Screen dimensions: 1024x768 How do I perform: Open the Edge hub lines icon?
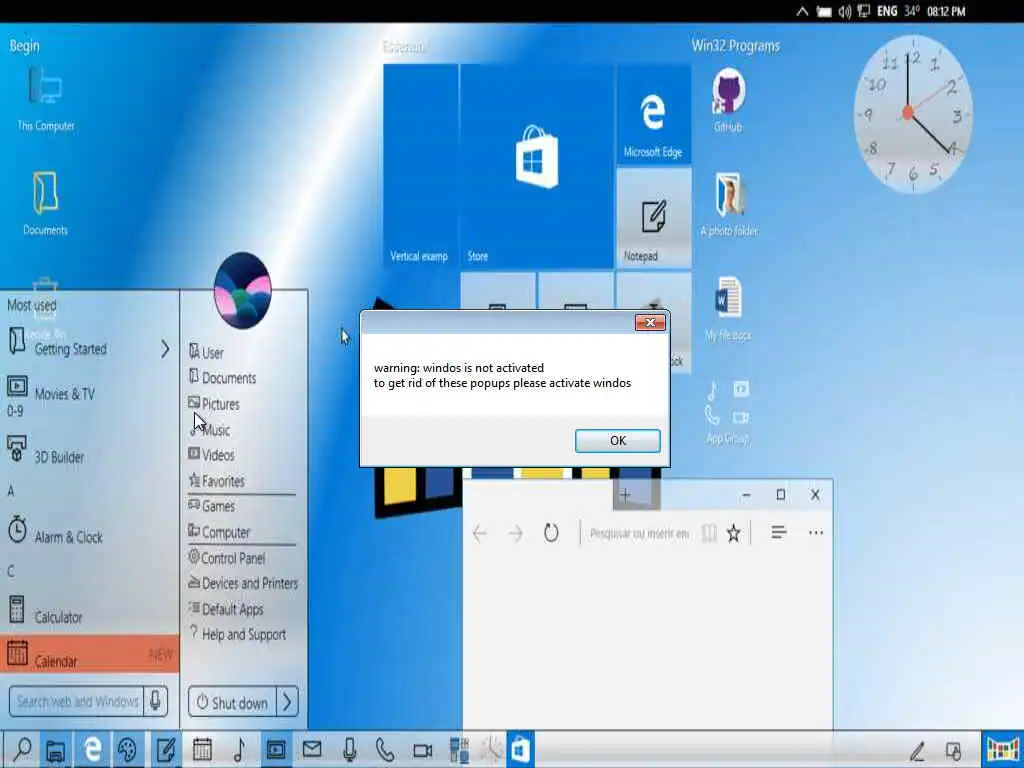click(x=778, y=532)
